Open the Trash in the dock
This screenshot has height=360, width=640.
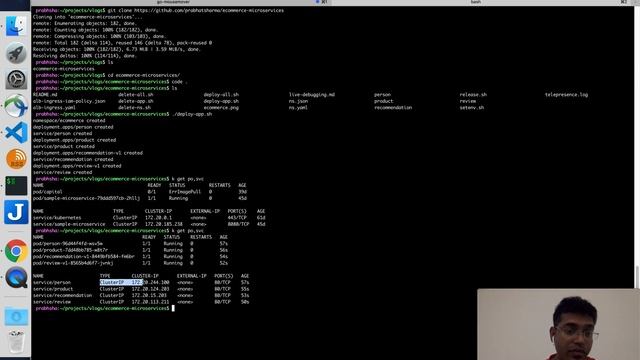coord(16,342)
